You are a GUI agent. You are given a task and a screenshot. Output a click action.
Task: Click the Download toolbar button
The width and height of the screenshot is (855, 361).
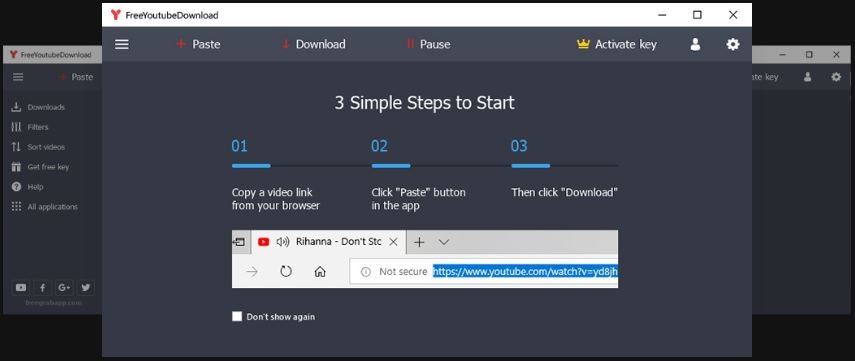(314, 44)
